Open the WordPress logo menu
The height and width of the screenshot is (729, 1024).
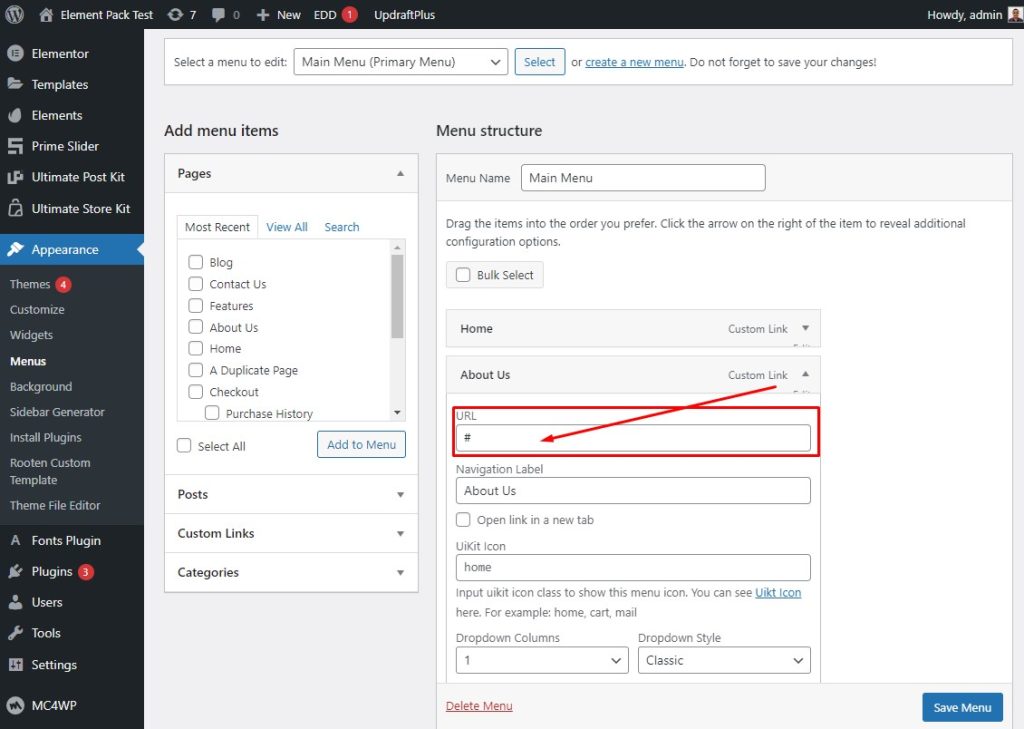pos(14,14)
